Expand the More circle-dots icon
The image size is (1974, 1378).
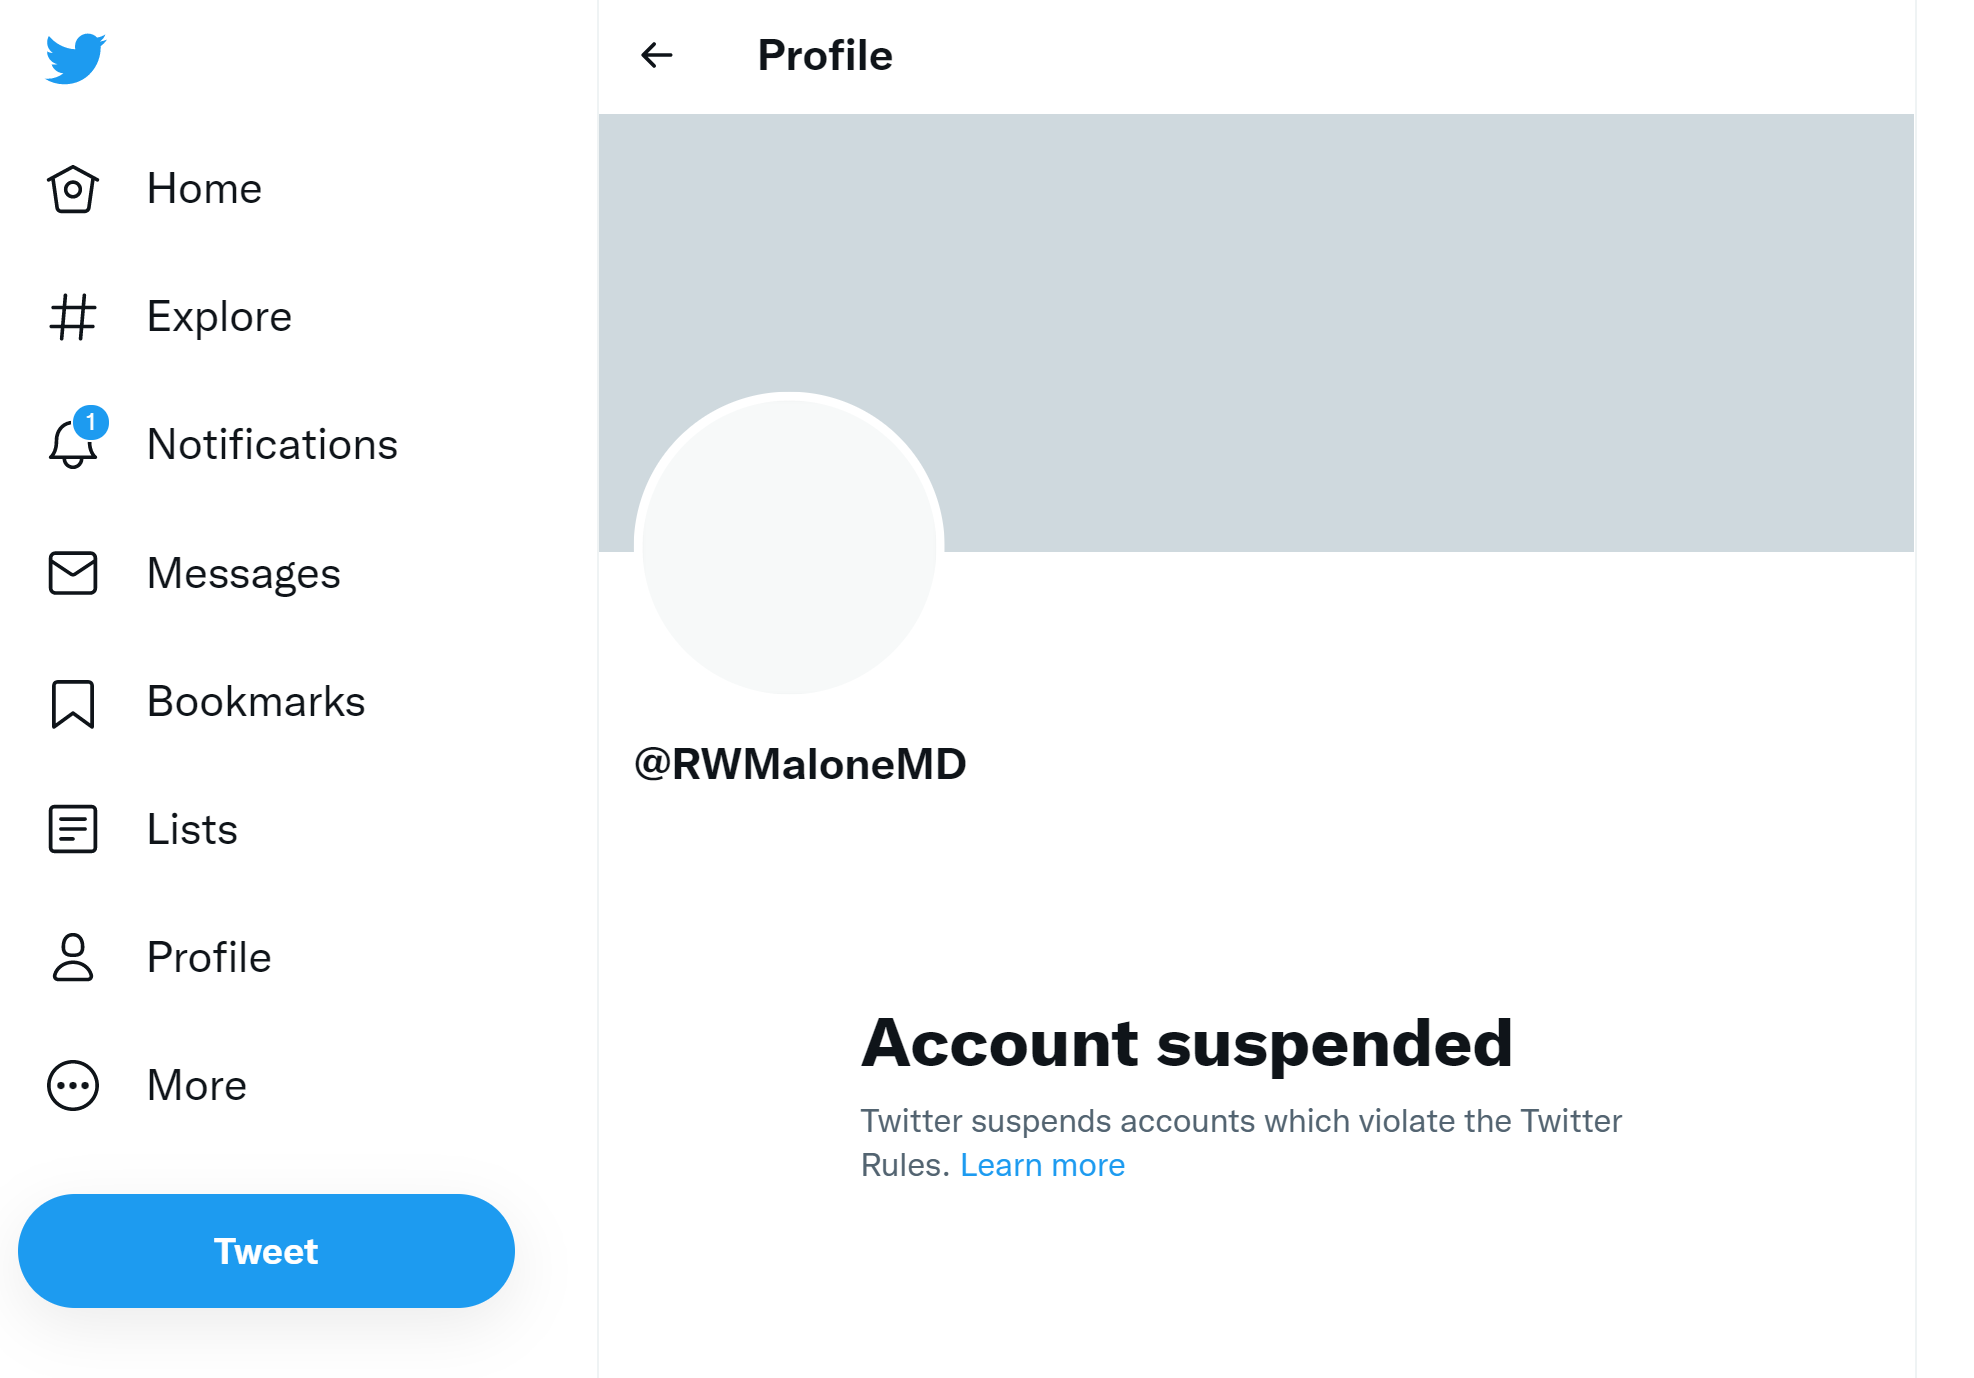tap(73, 1085)
